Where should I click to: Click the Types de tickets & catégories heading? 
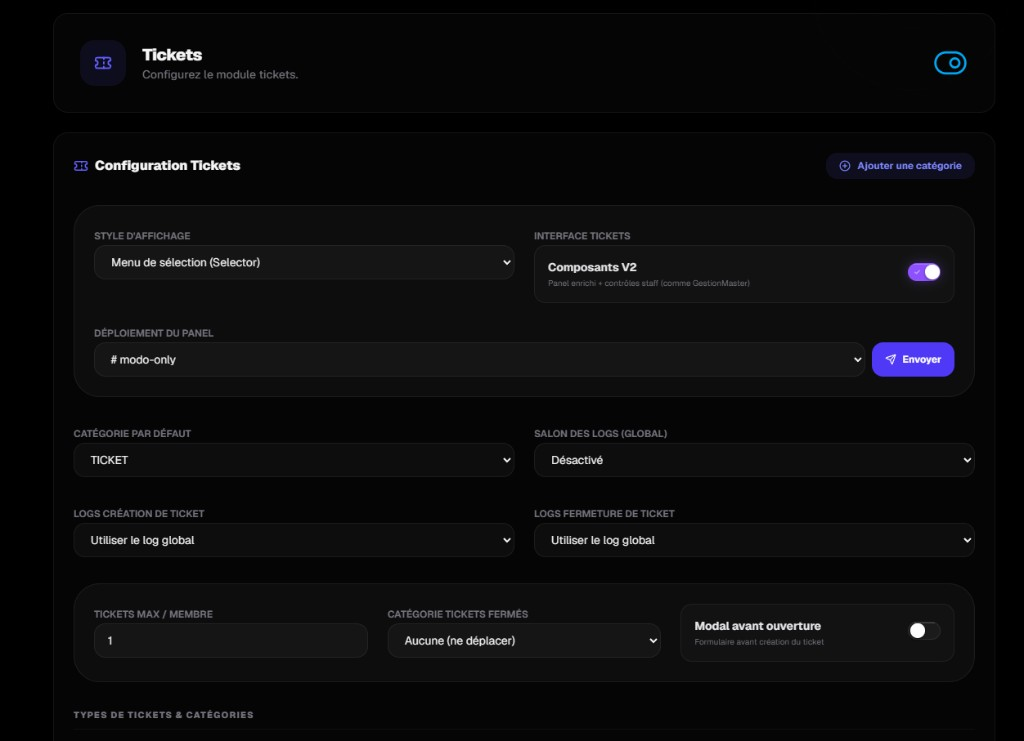pos(163,715)
